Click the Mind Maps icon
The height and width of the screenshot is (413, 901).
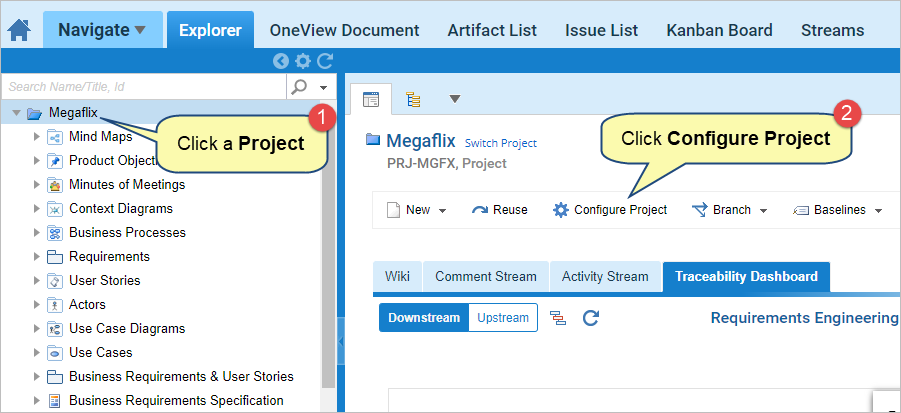[55, 137]
